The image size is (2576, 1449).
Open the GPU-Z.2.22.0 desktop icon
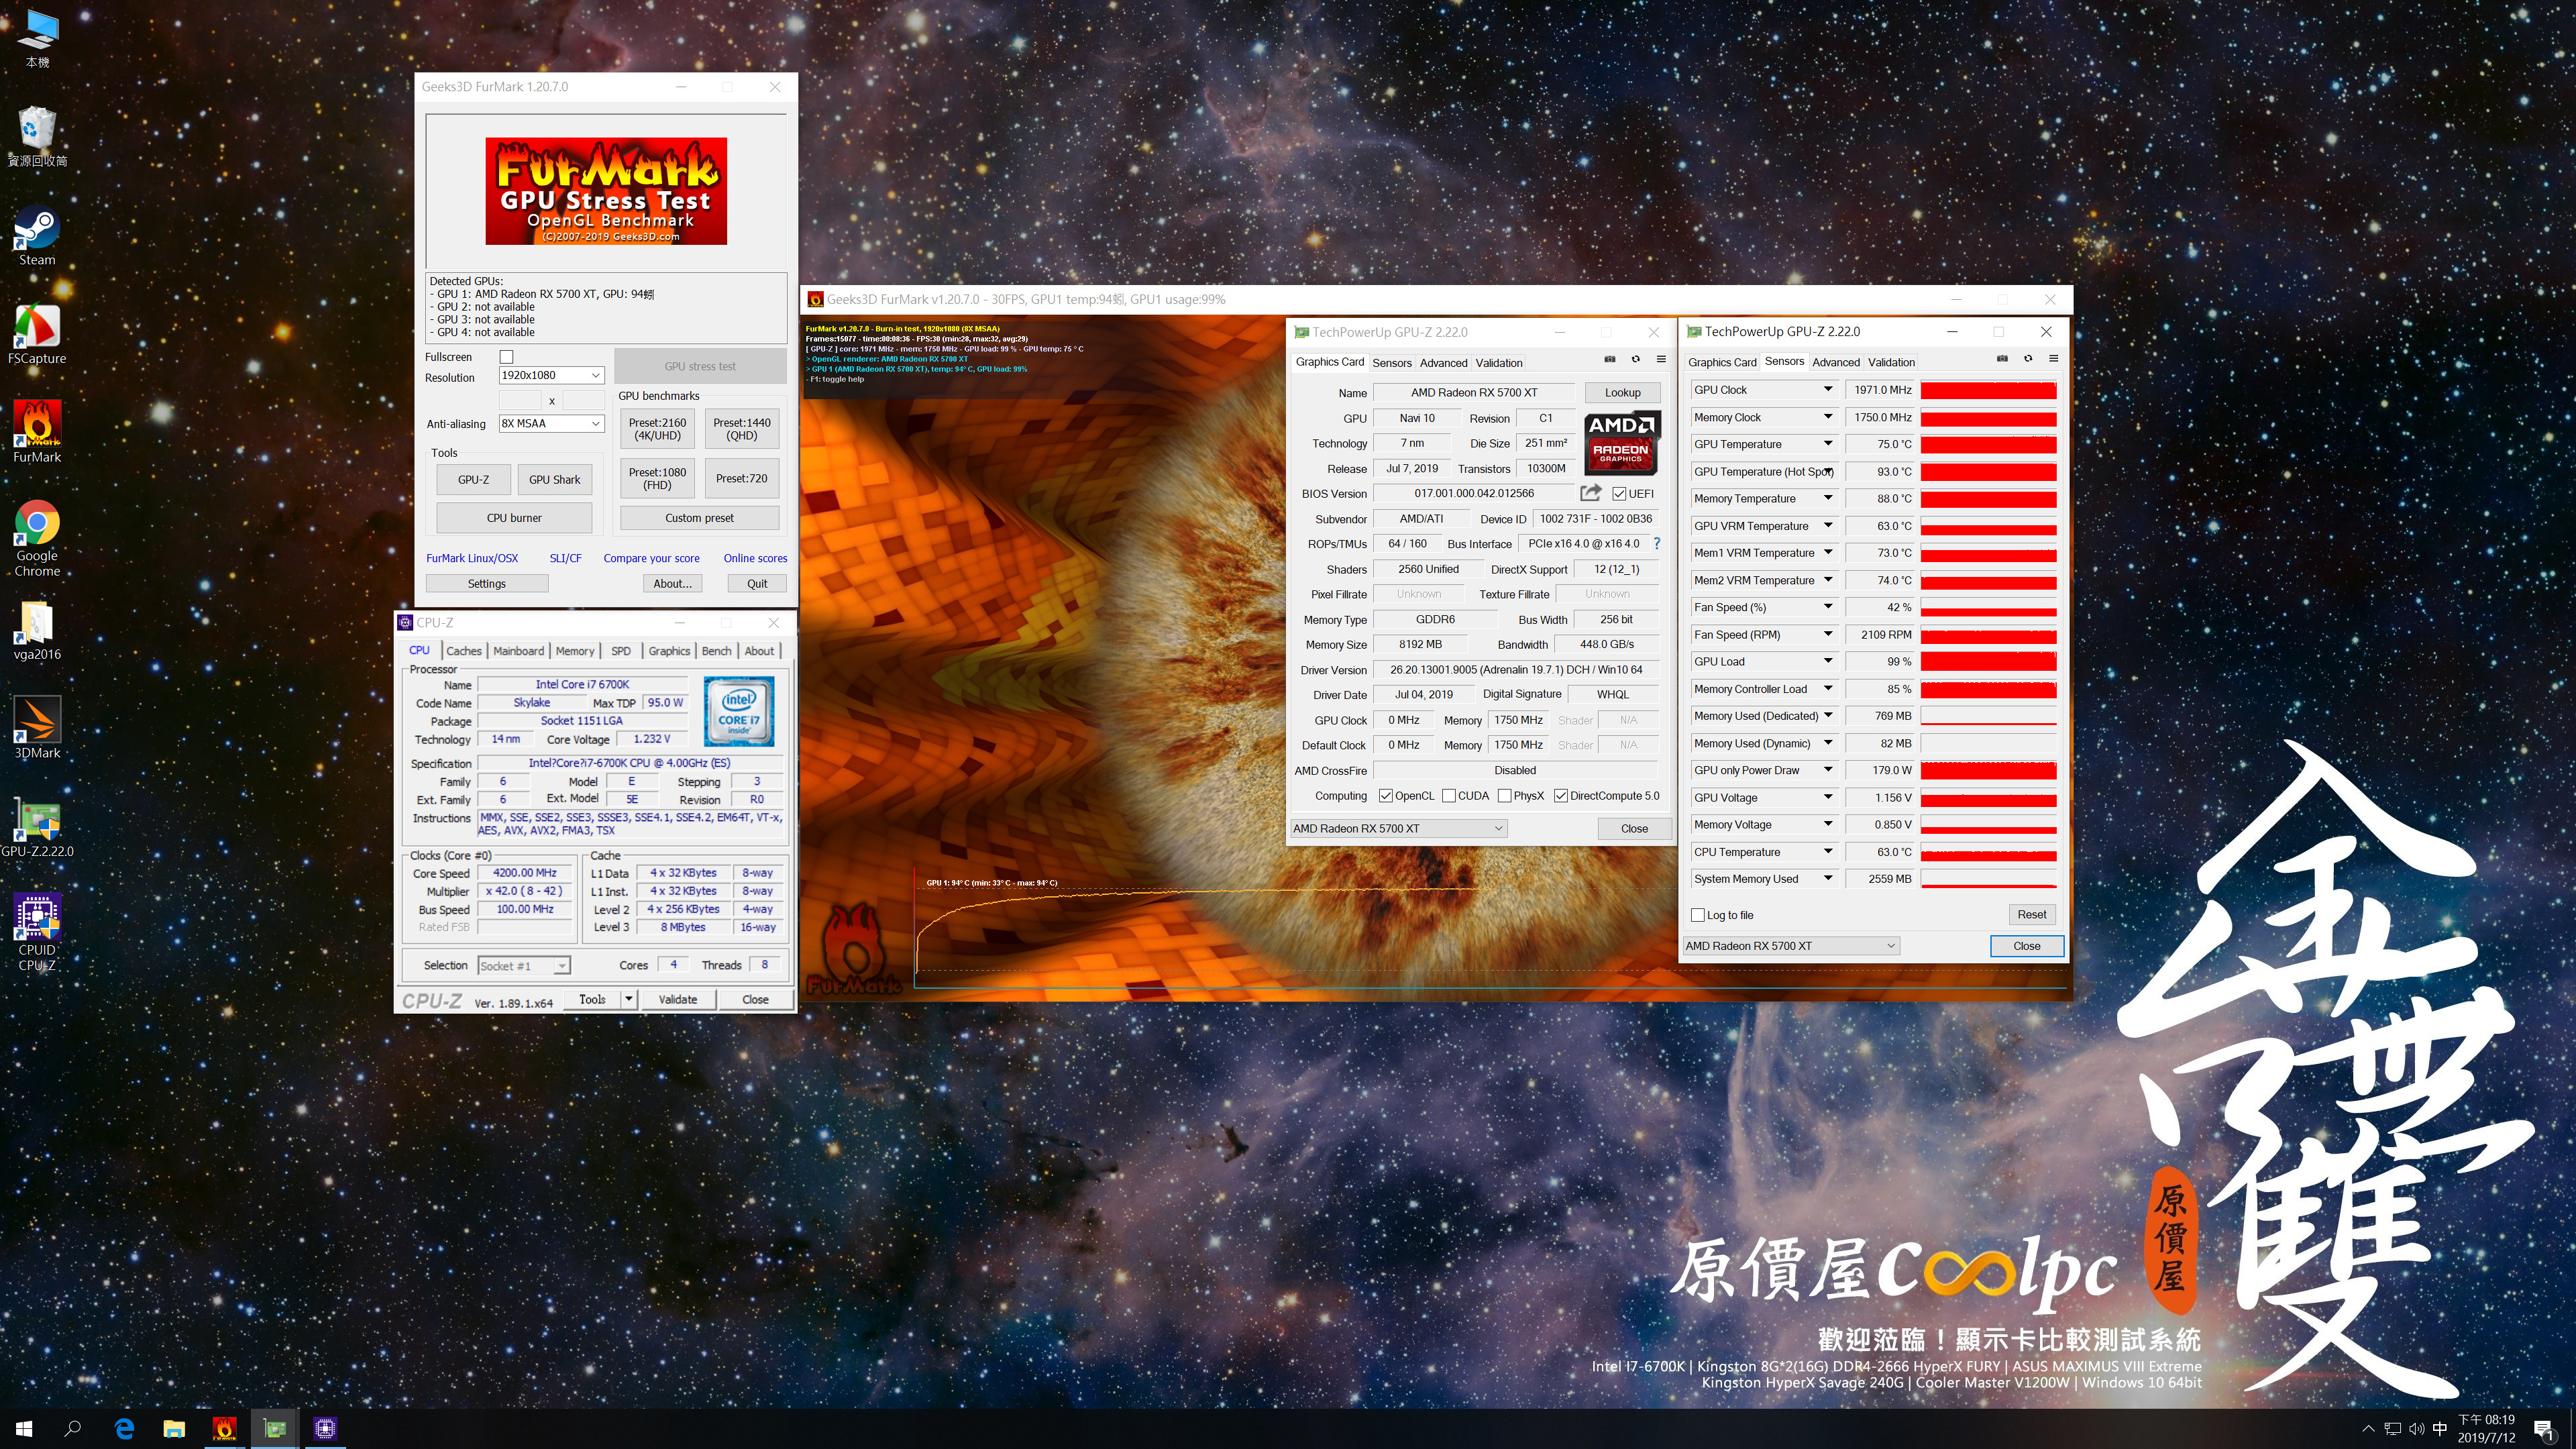(x=37, y=828)
